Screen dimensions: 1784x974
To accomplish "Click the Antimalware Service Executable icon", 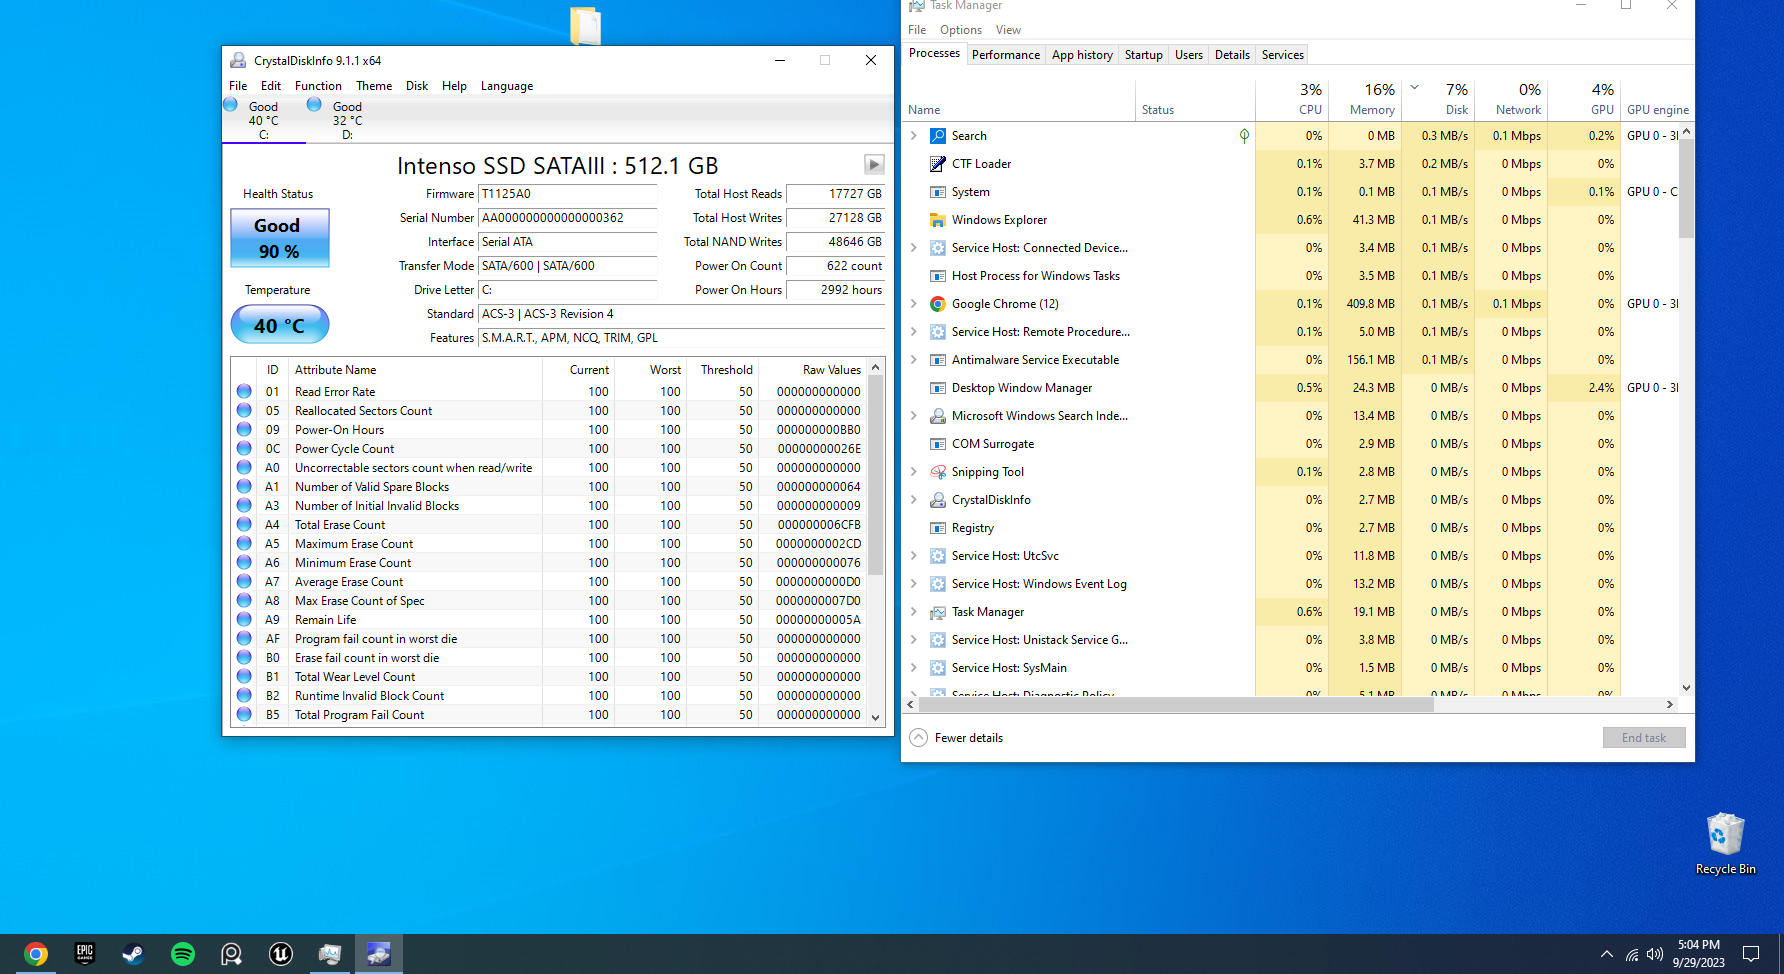I will [x=938, y=360].
